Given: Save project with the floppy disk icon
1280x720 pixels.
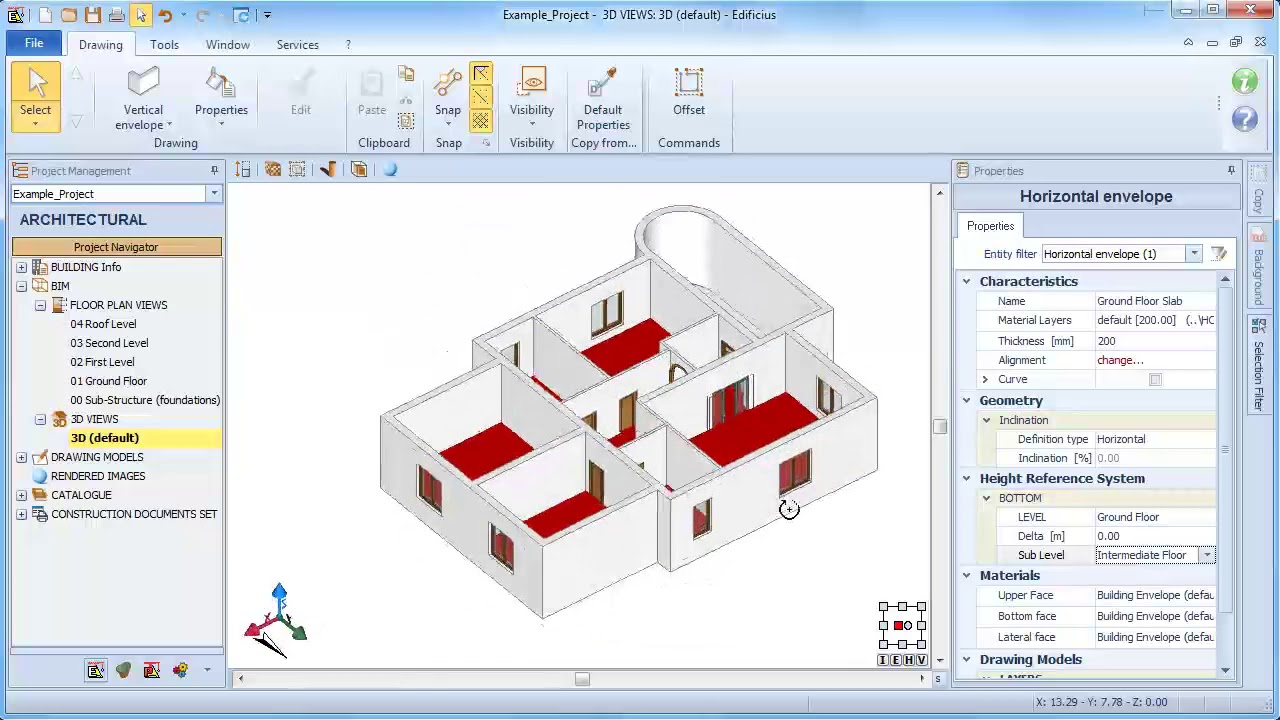Looking at the screenshot, I should point(93,15).
